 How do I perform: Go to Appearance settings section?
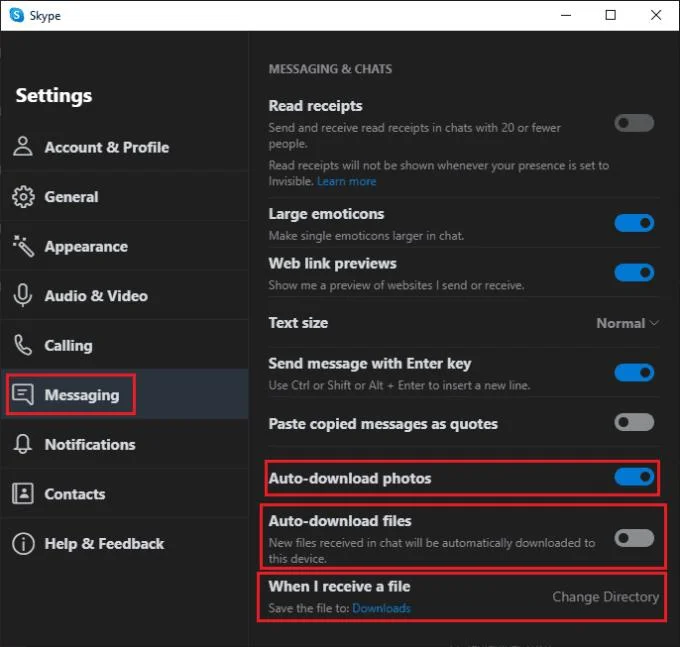coord(125,246)
